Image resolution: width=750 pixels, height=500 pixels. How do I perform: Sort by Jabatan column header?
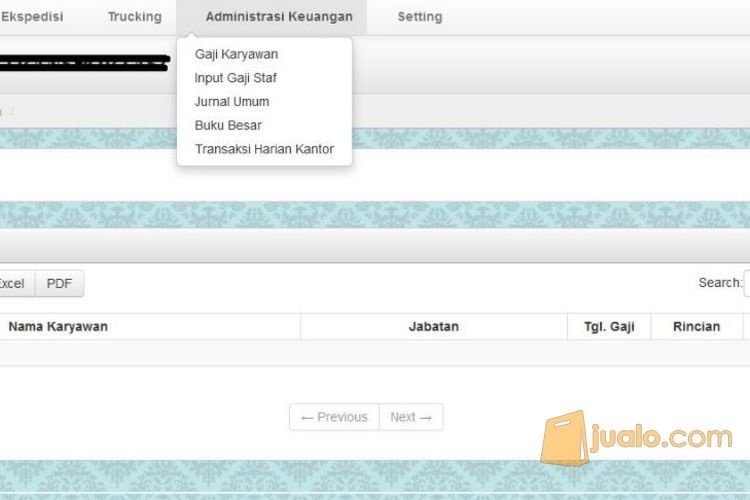click(434, 326)
